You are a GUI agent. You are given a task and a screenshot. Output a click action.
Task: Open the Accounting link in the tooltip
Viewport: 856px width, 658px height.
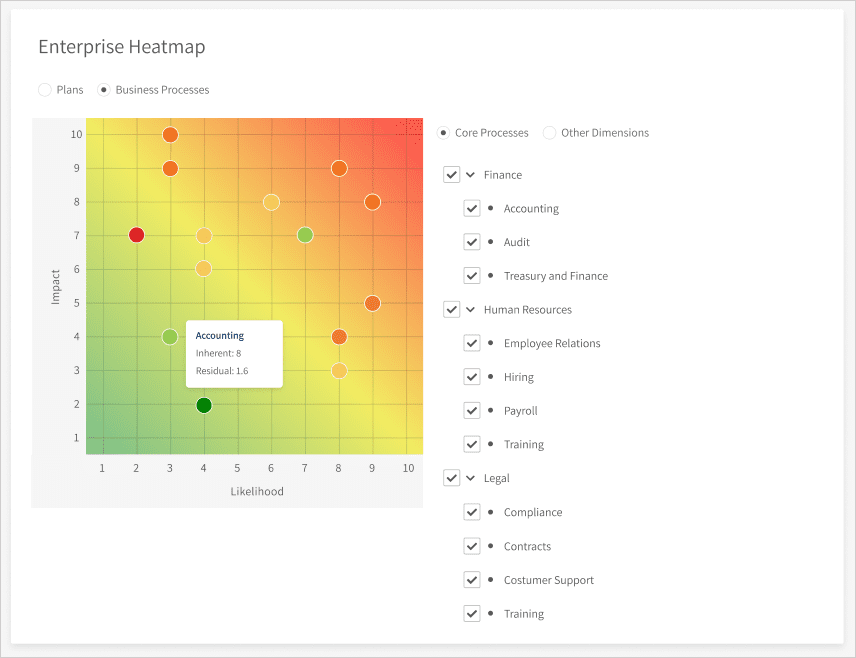coord(220,335)
